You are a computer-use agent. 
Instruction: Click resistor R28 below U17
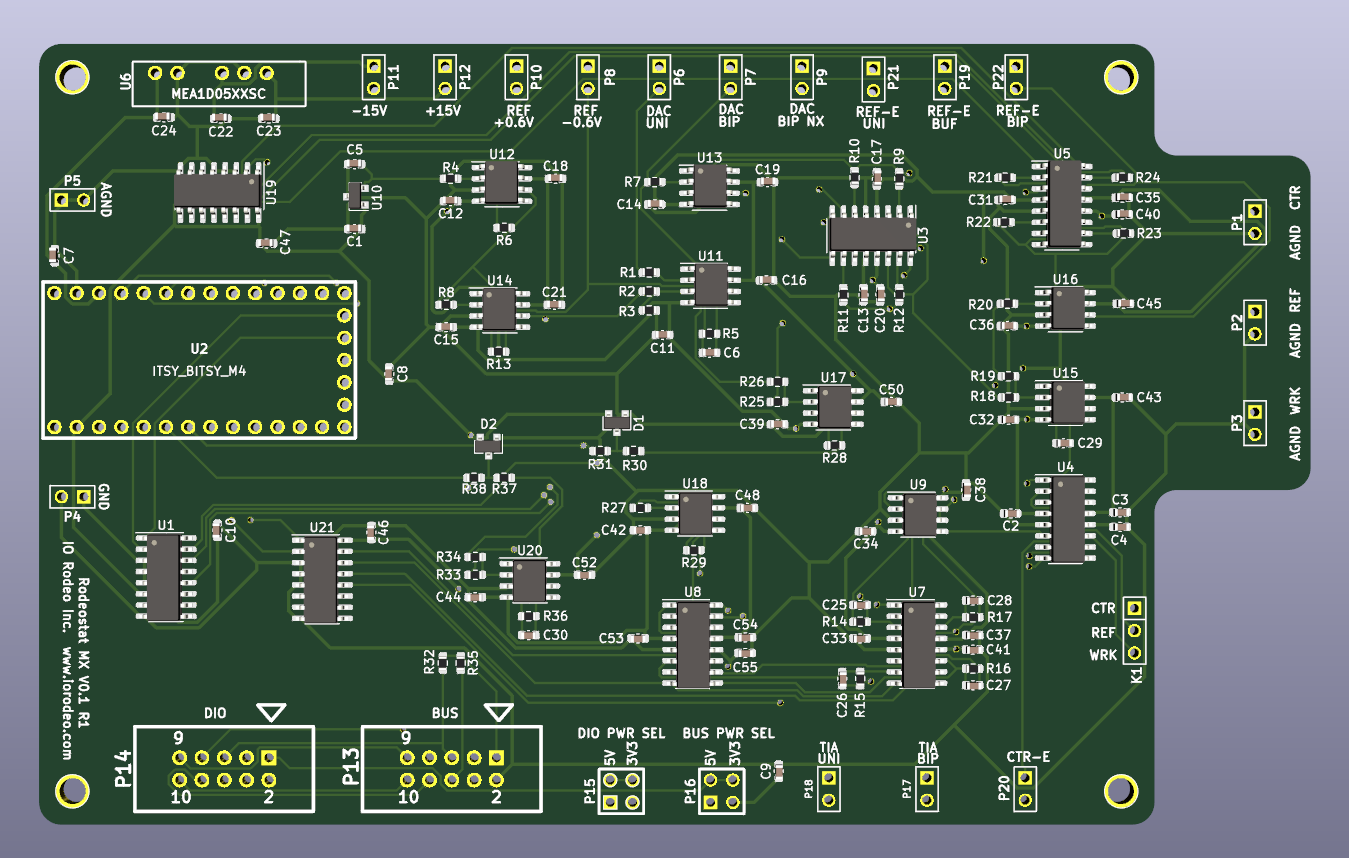833,444
